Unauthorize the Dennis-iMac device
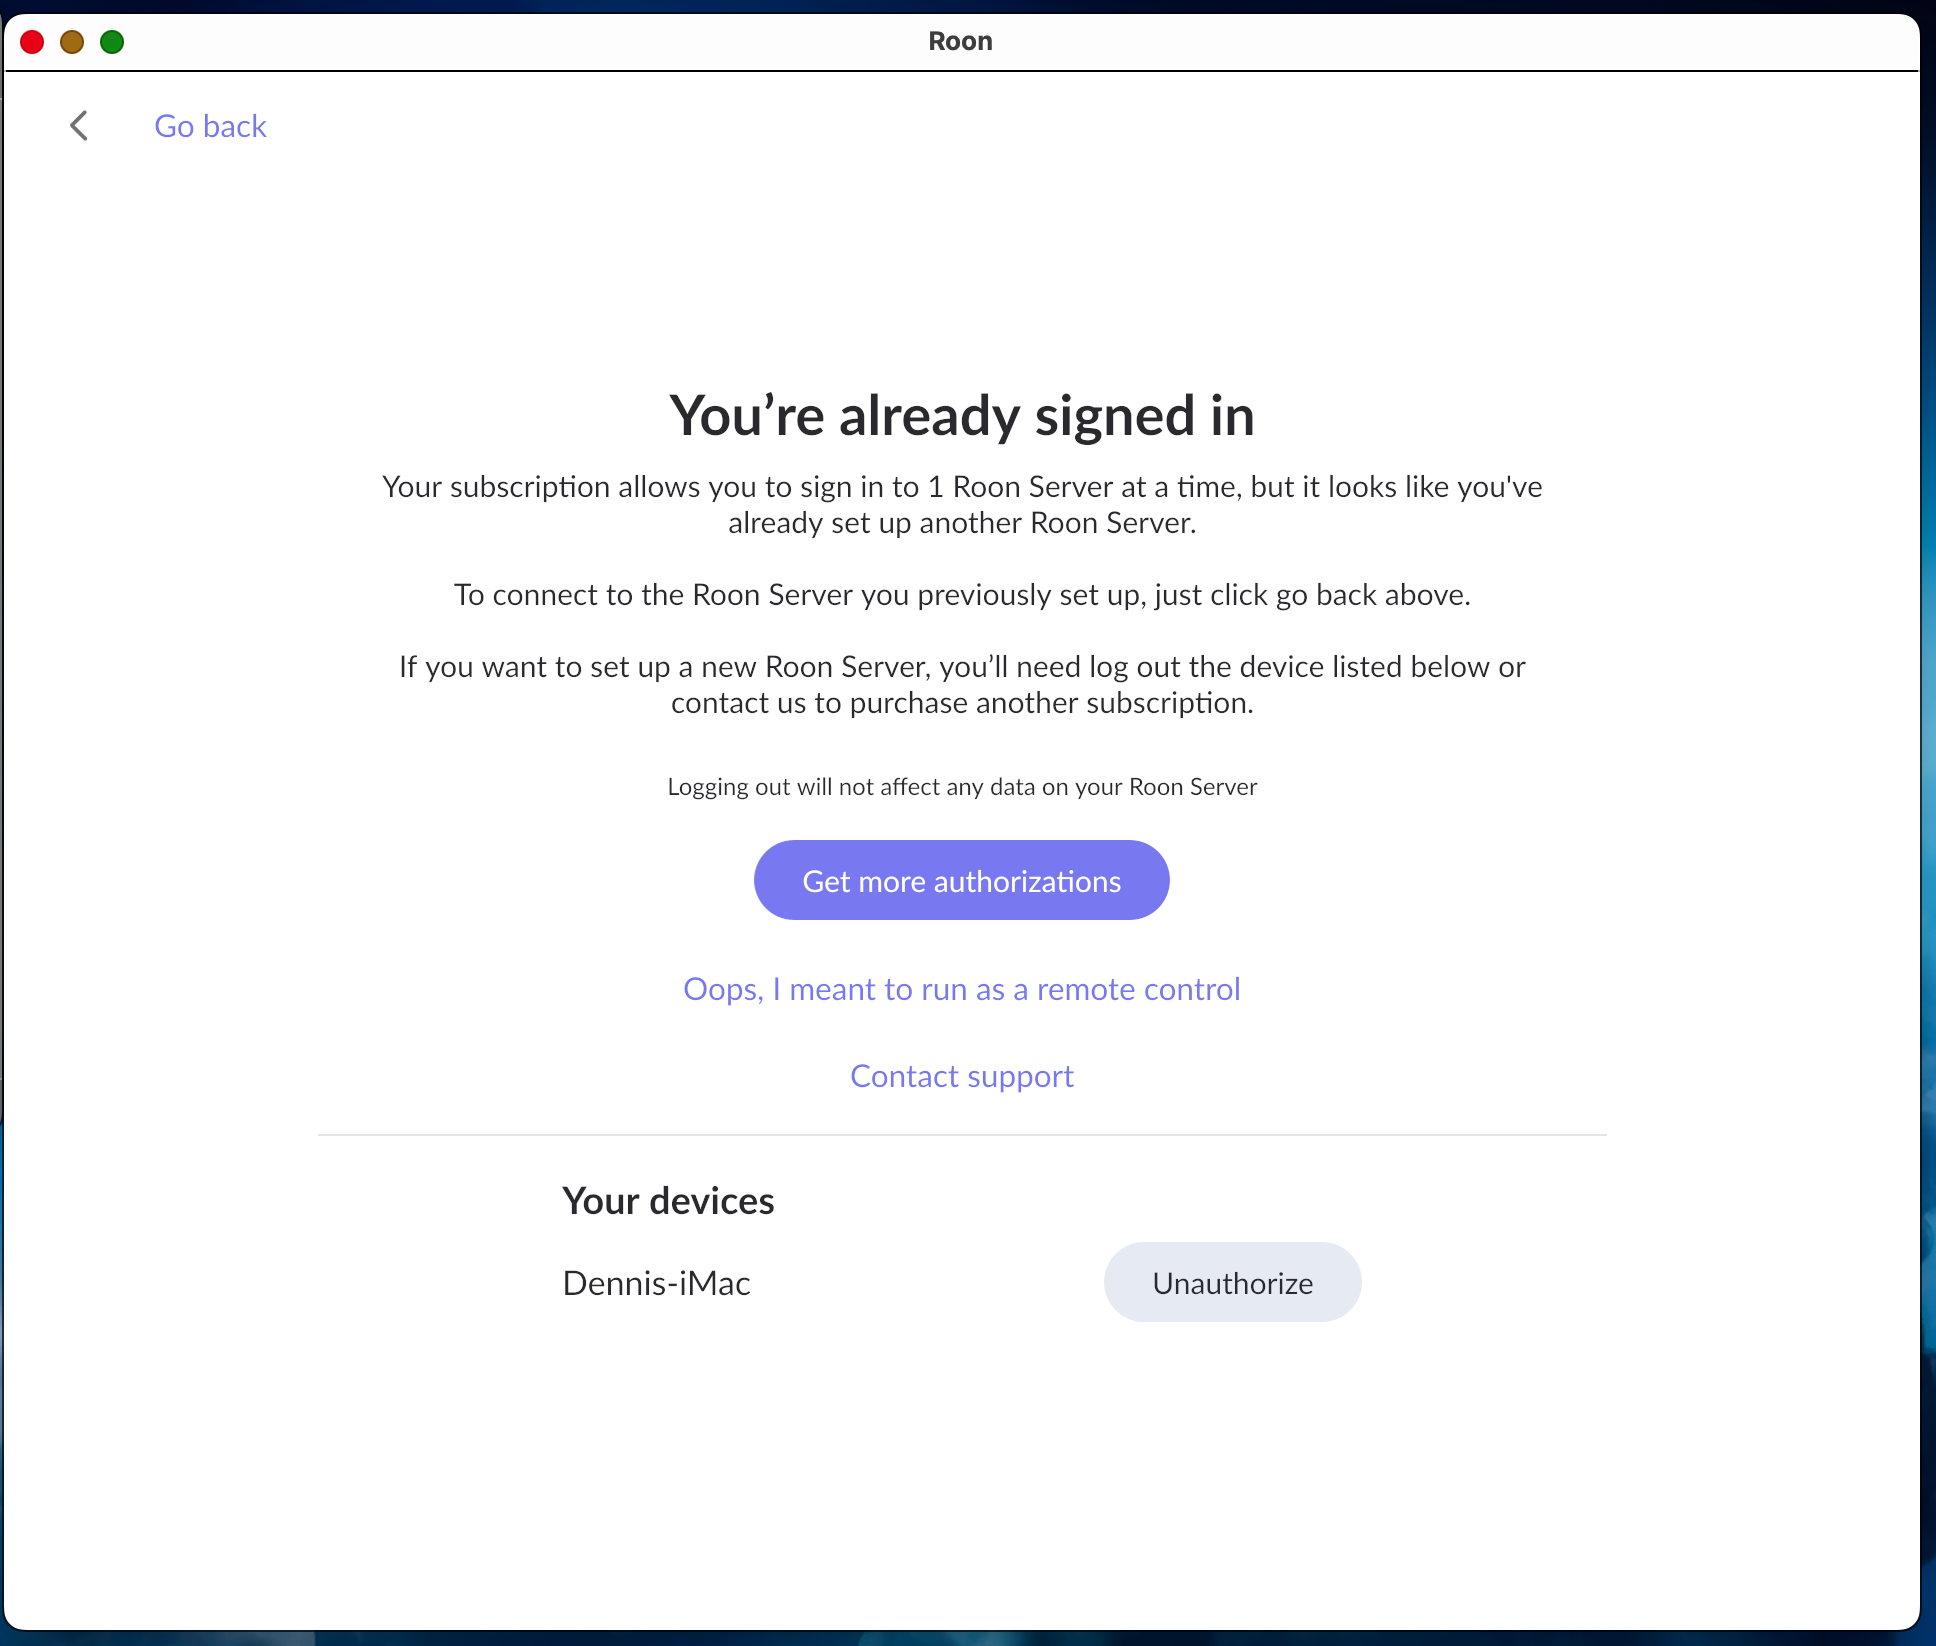1936x1646 pixels. (x=1232, y=1283)
